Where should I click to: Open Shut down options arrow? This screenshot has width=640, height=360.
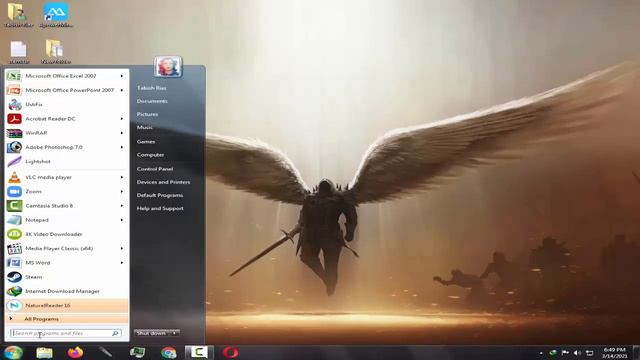(x=174, y=333)
